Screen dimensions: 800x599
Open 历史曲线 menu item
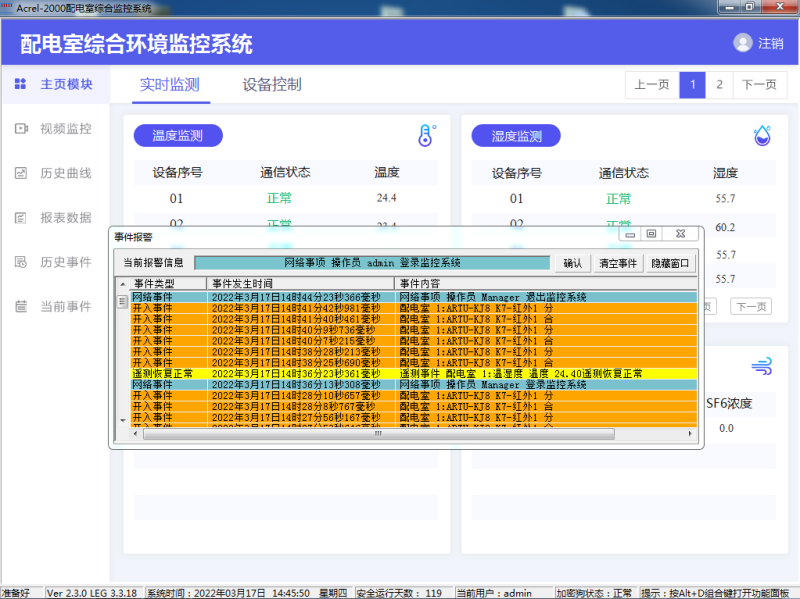coord(66,173)
